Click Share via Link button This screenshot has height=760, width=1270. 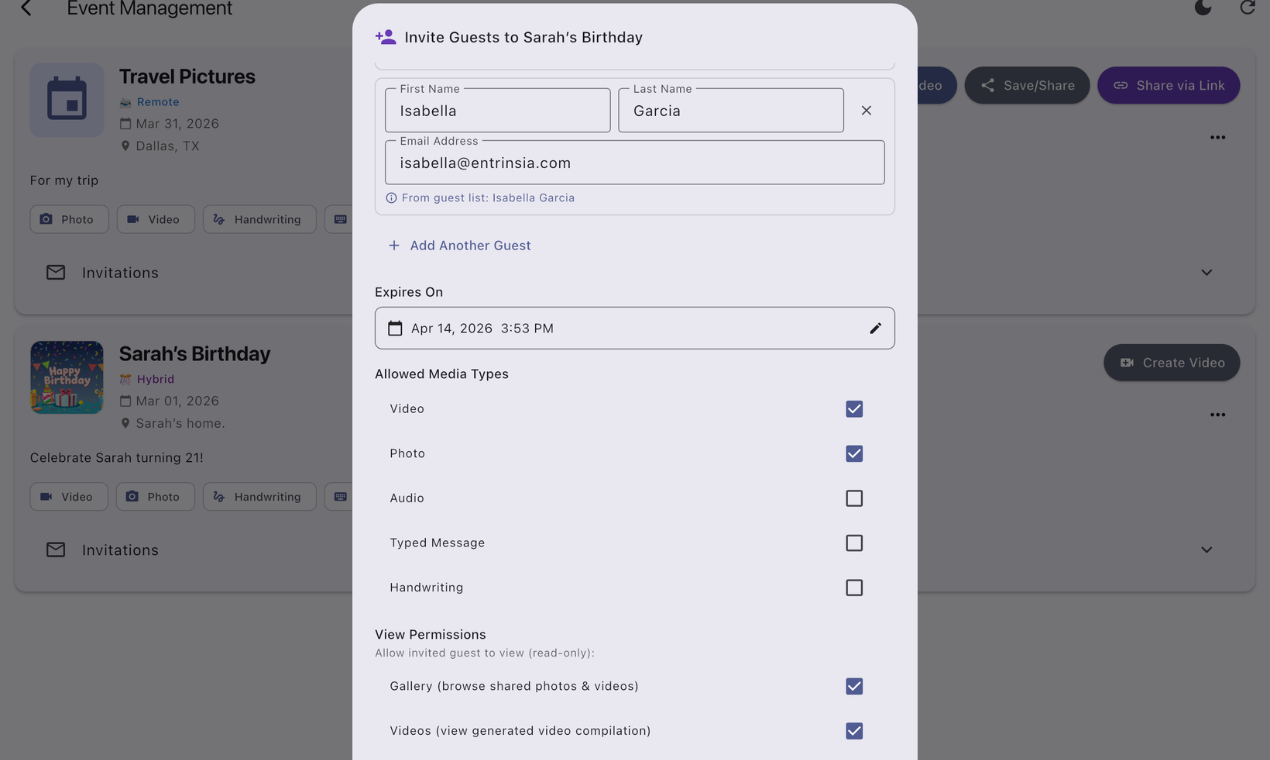click(1169, 85)
